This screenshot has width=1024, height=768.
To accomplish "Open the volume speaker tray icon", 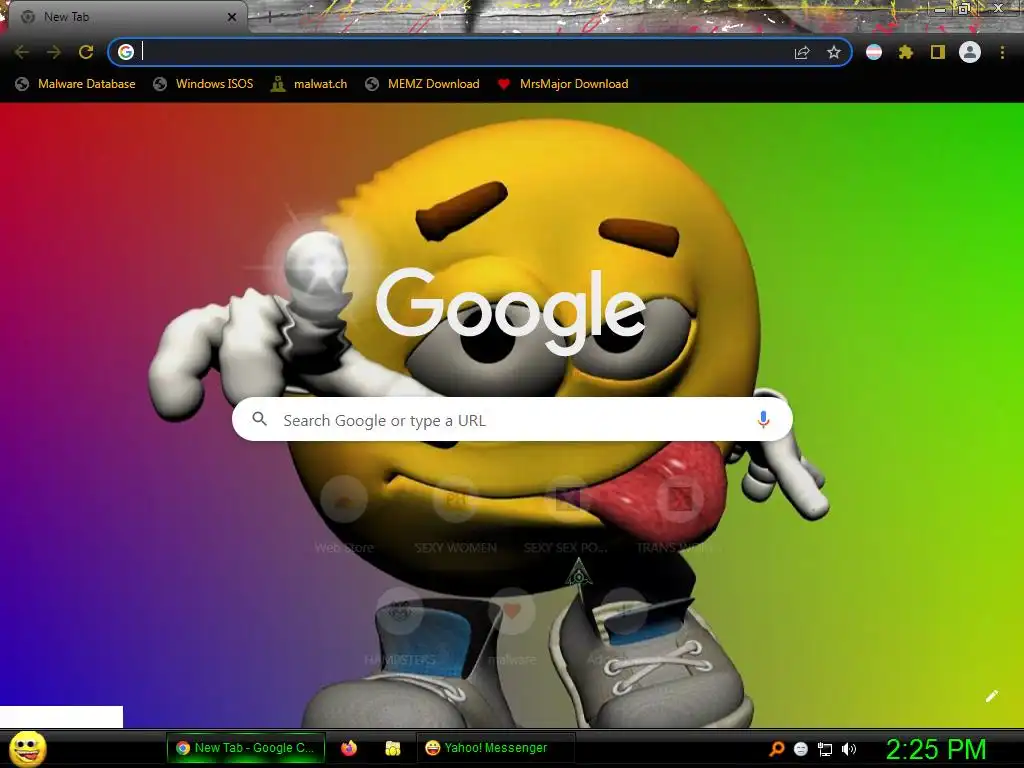I will 848,749.
